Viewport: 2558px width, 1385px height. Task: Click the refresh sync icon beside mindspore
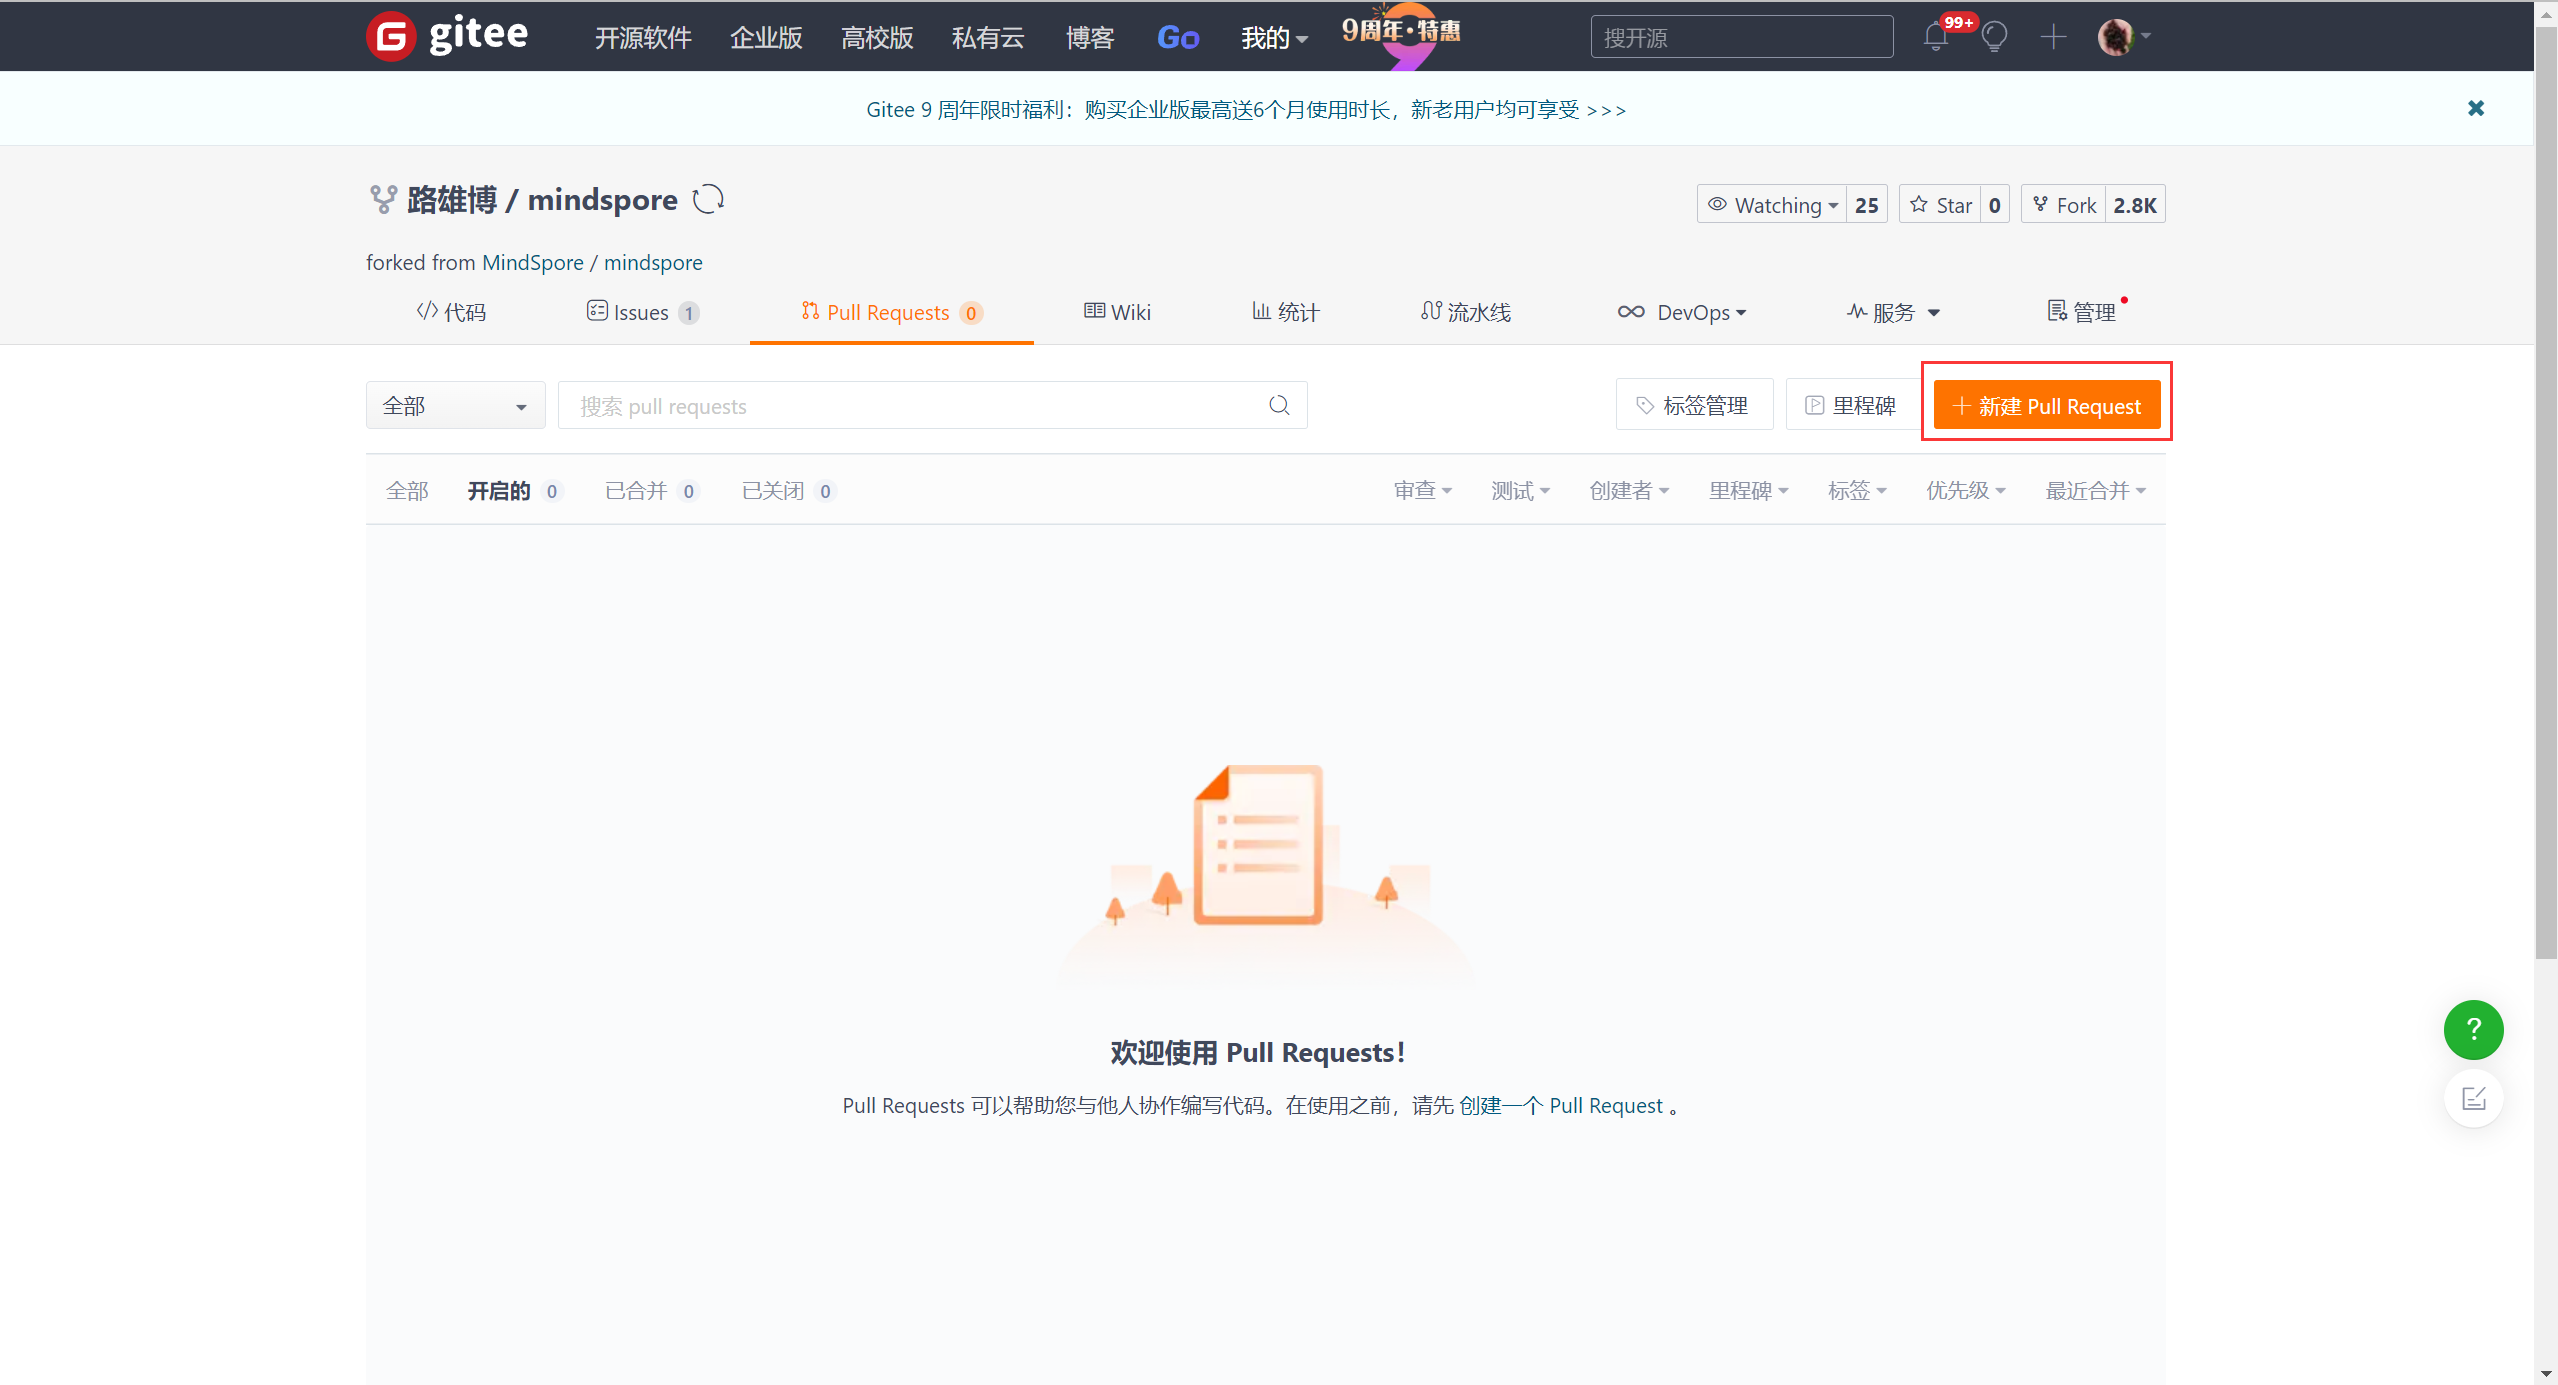pyautogui.click(x=708, y=199)
